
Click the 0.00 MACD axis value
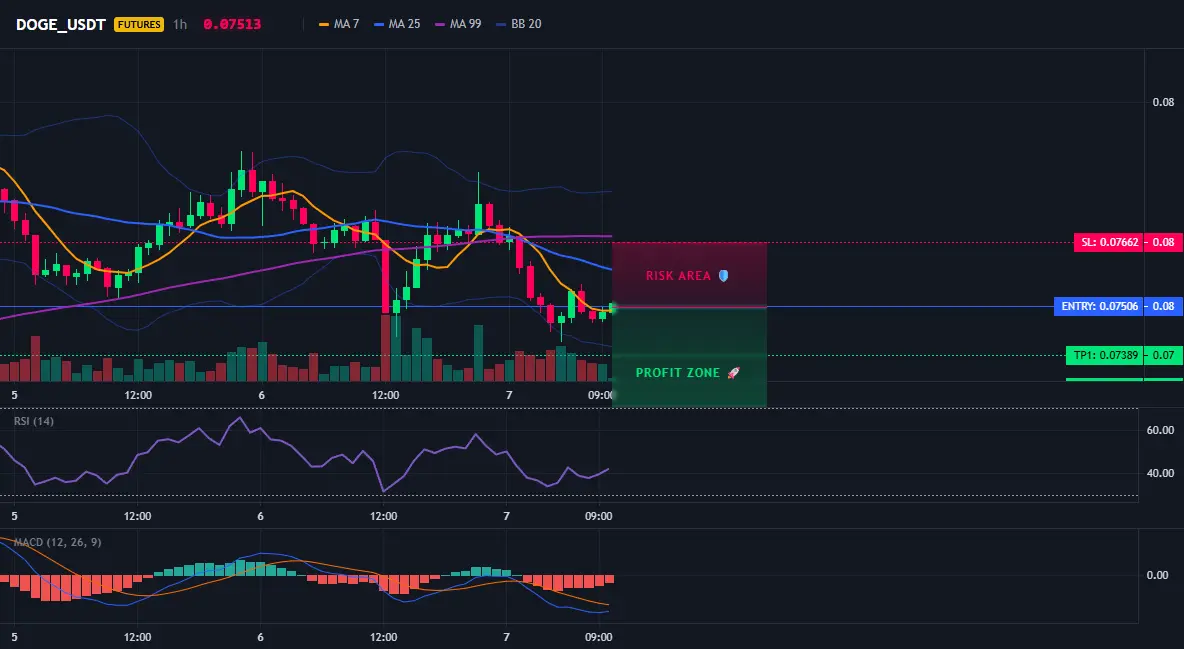pyautogui.click(x=1158, y=575)
